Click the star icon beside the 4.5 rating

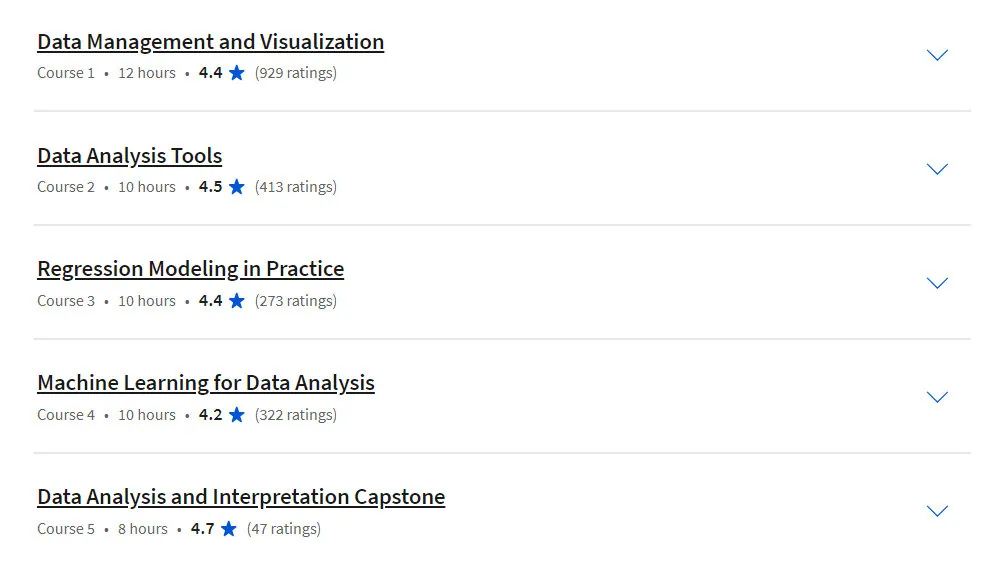click(x=237, y=186)
